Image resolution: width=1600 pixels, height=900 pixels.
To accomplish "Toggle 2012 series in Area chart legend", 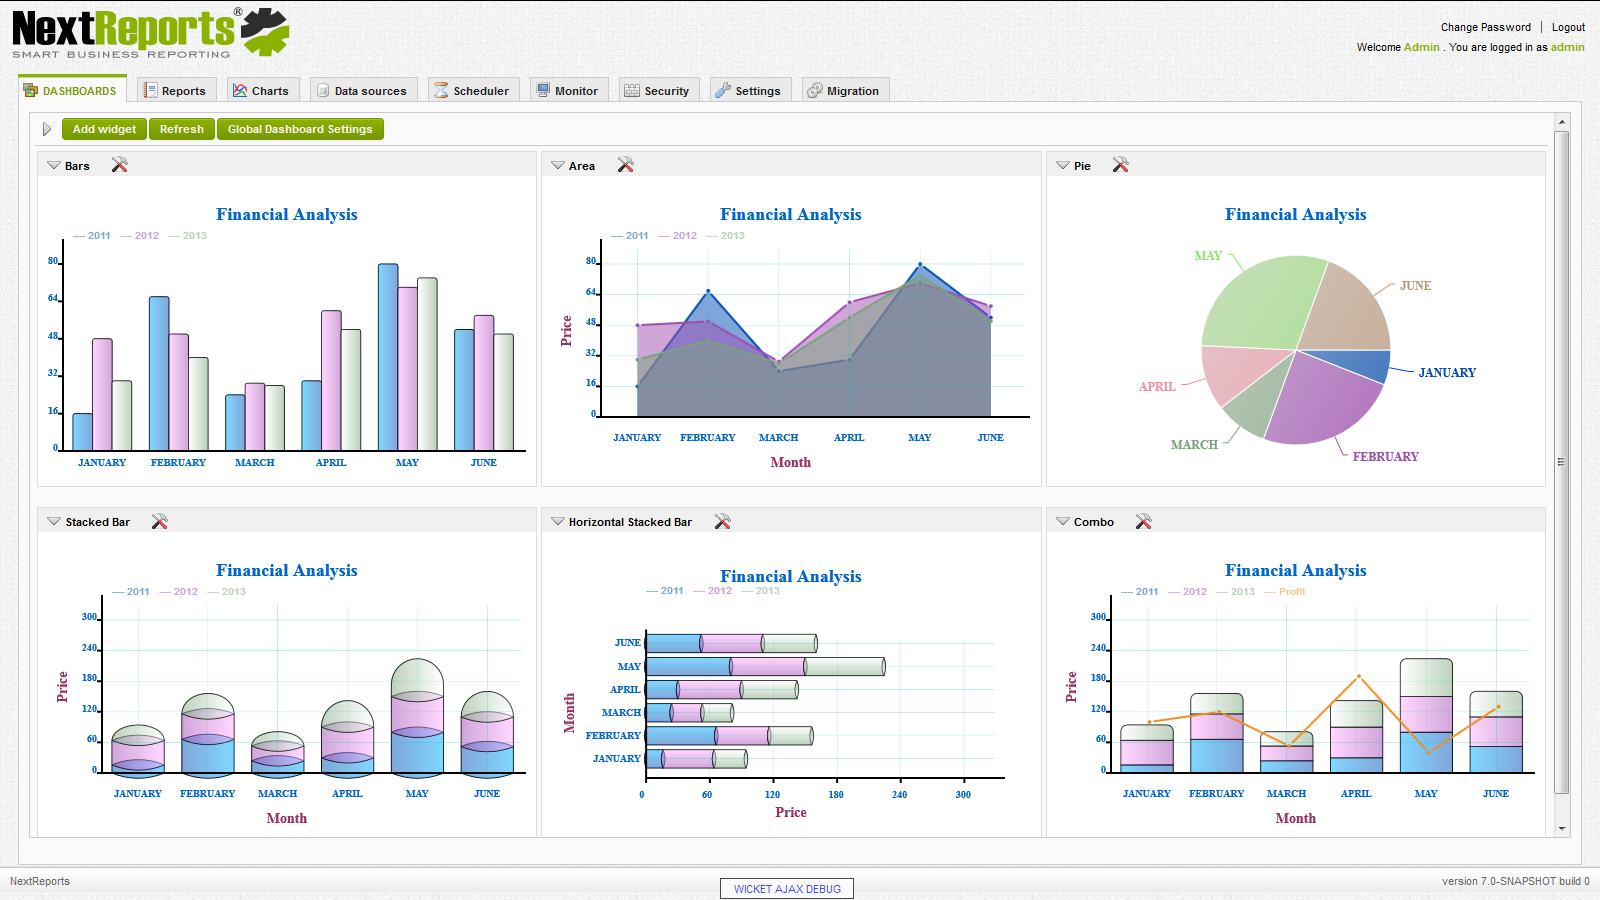I will 678,236.
